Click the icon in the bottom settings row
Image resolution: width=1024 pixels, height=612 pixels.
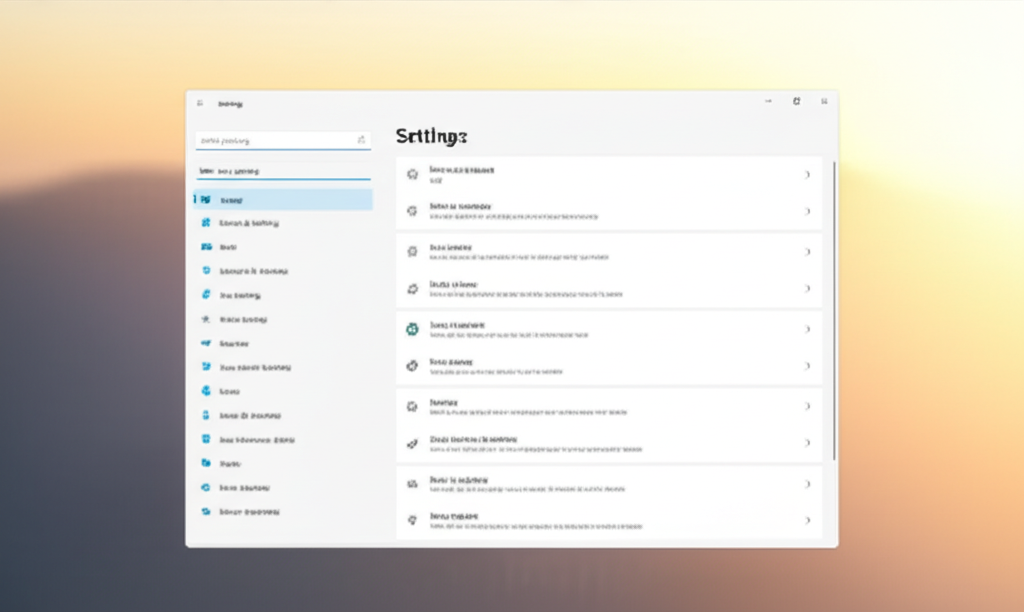[x=411, y=520]
